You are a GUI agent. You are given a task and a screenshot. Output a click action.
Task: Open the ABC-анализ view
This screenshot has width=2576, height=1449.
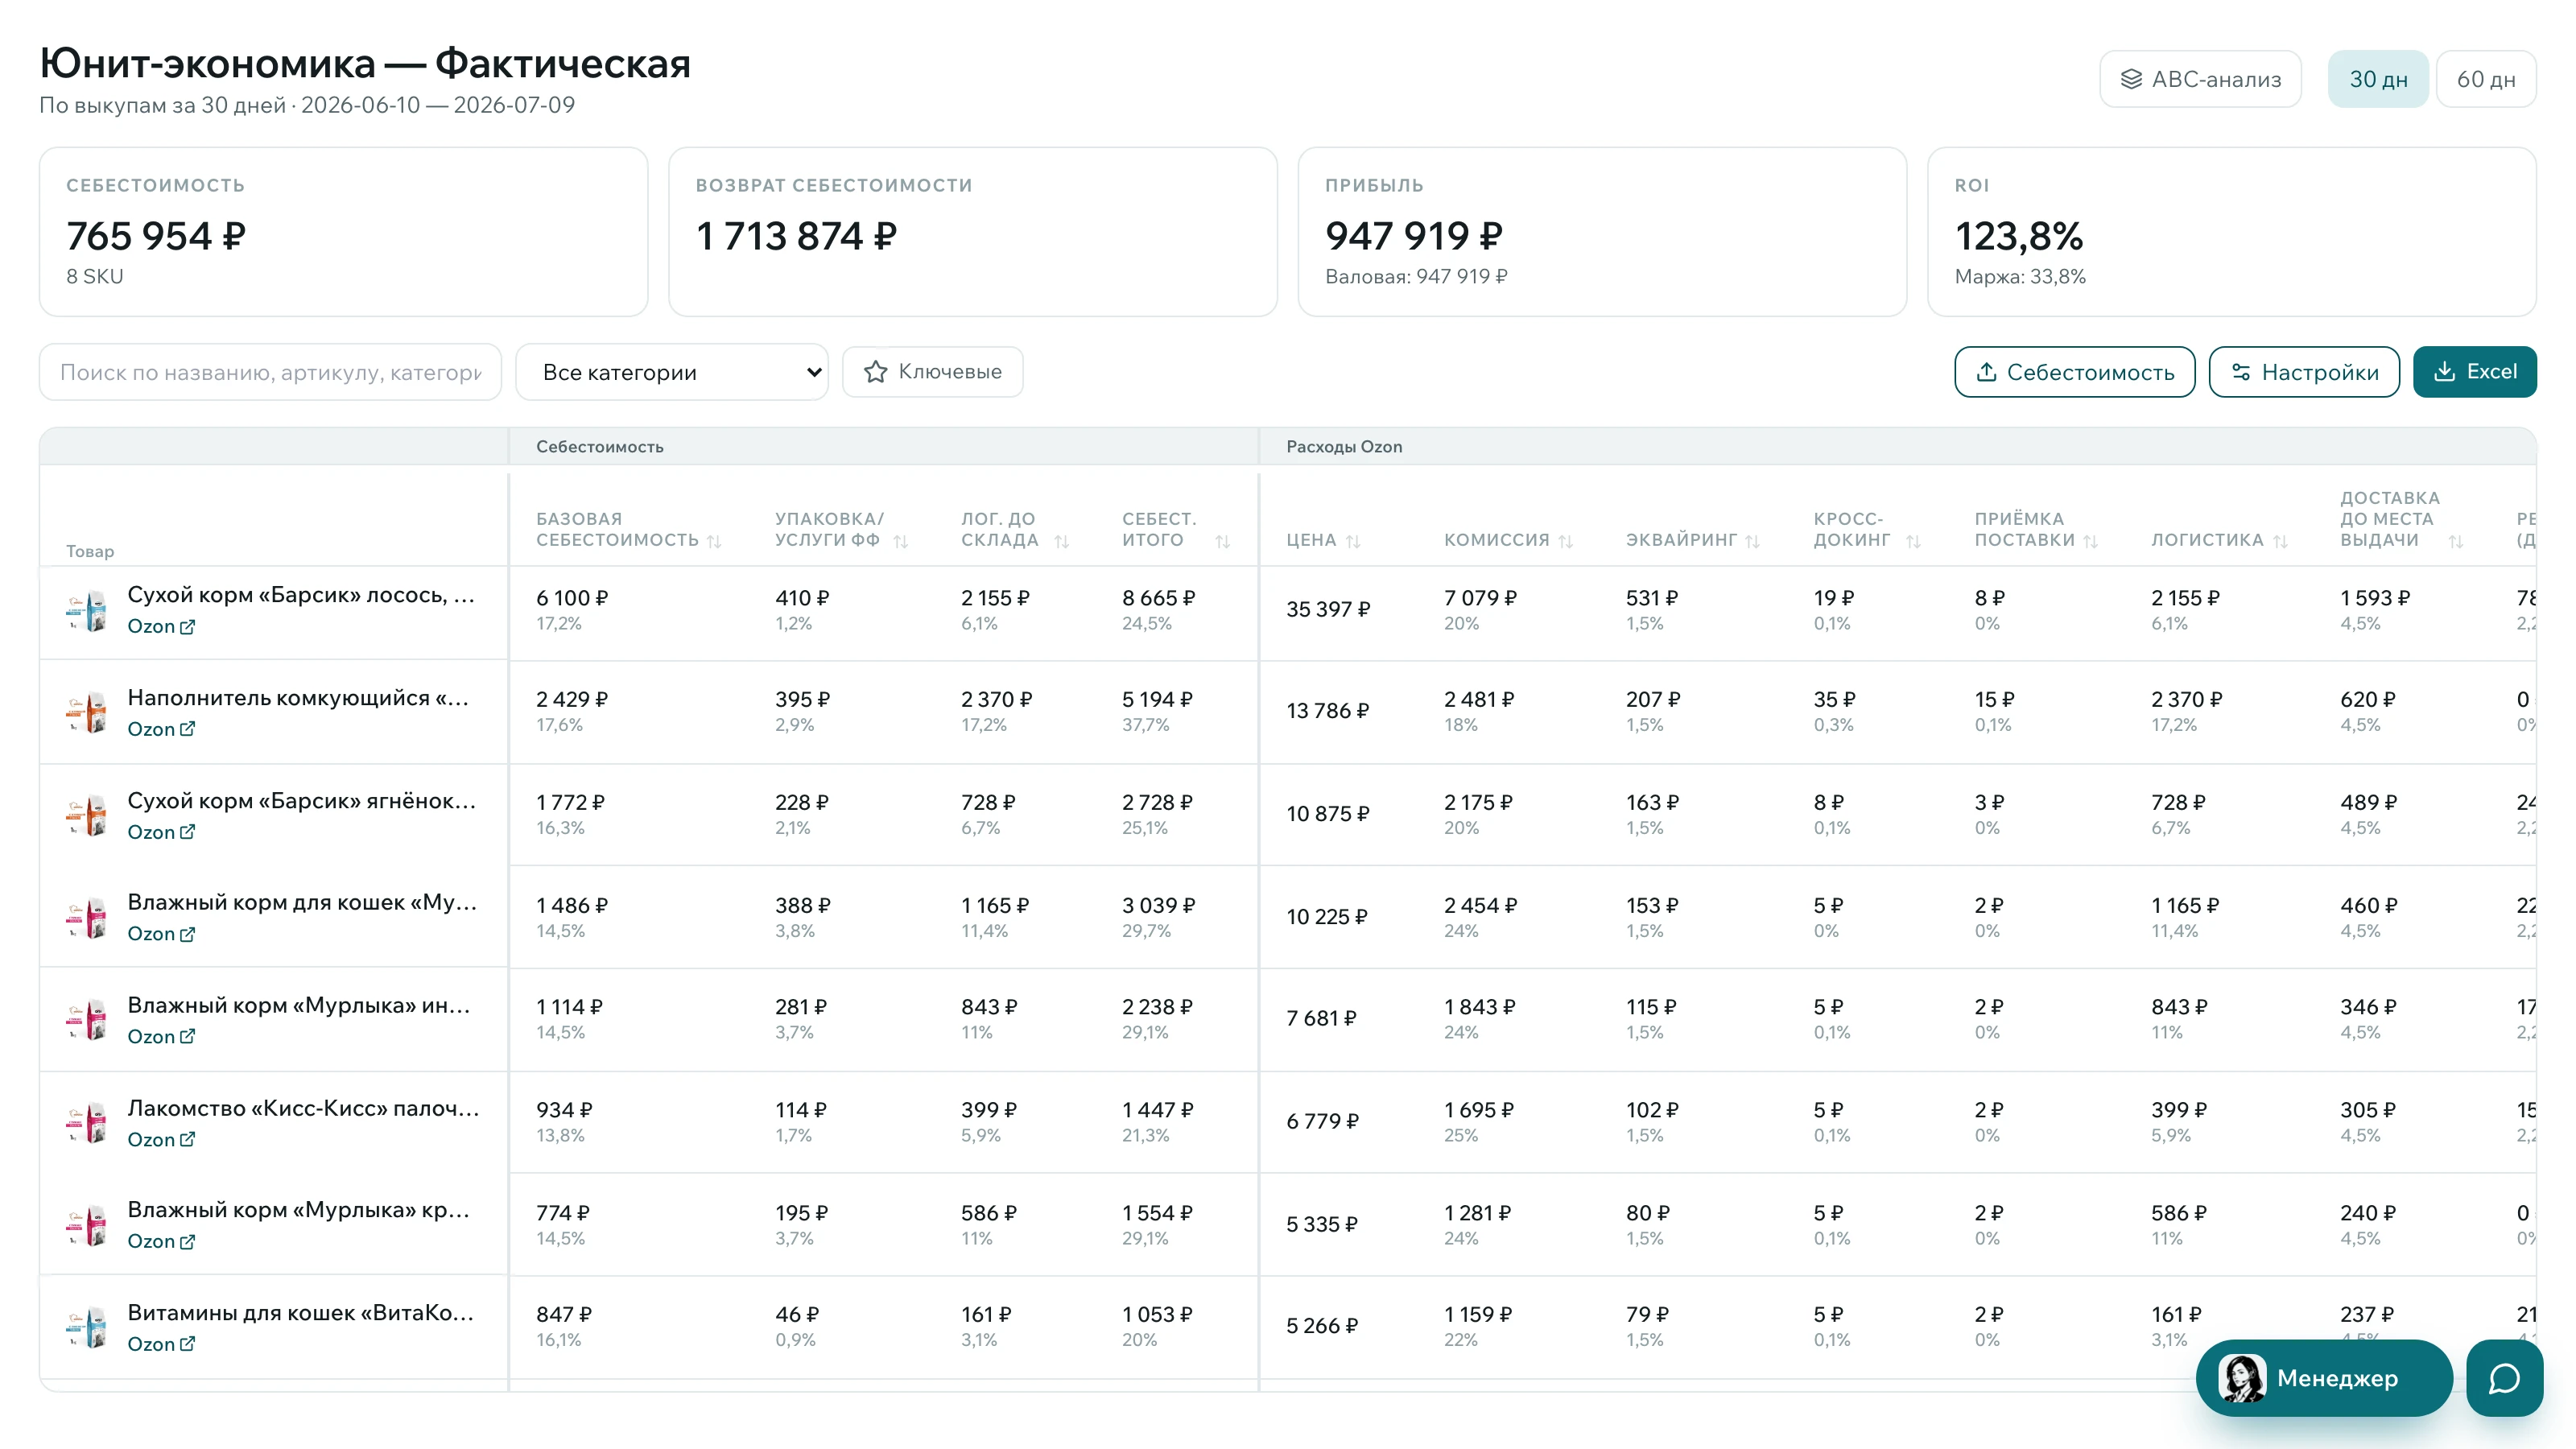(2200, 79)
